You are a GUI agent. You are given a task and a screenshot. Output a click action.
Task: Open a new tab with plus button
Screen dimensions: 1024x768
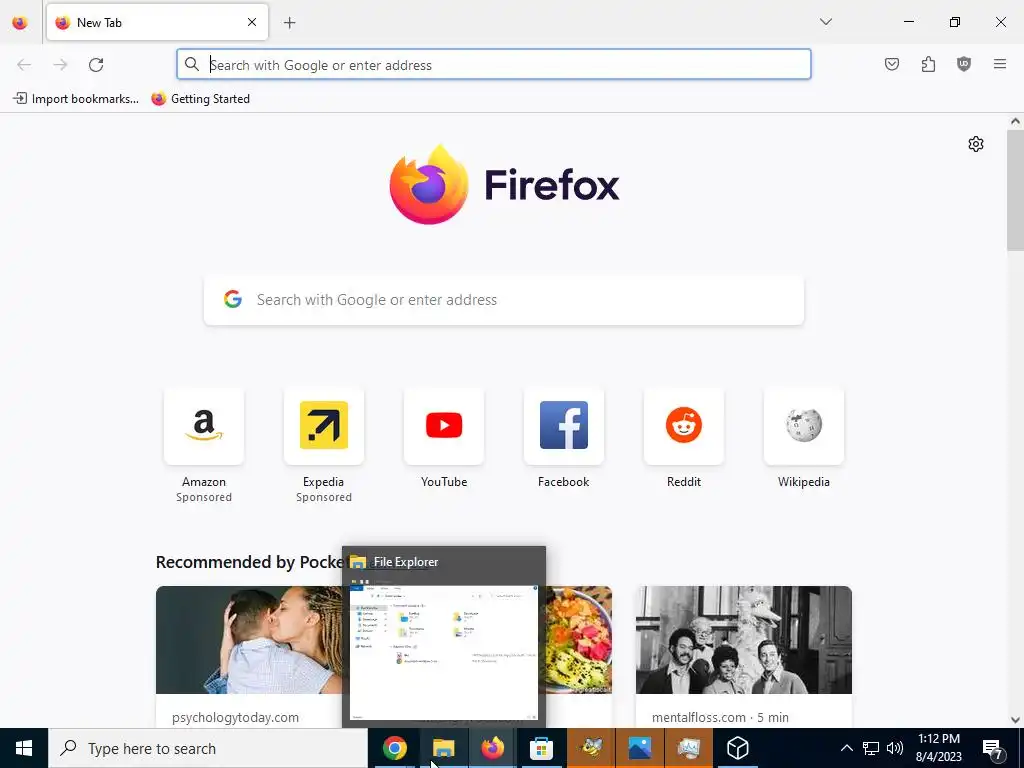(290, 23)
